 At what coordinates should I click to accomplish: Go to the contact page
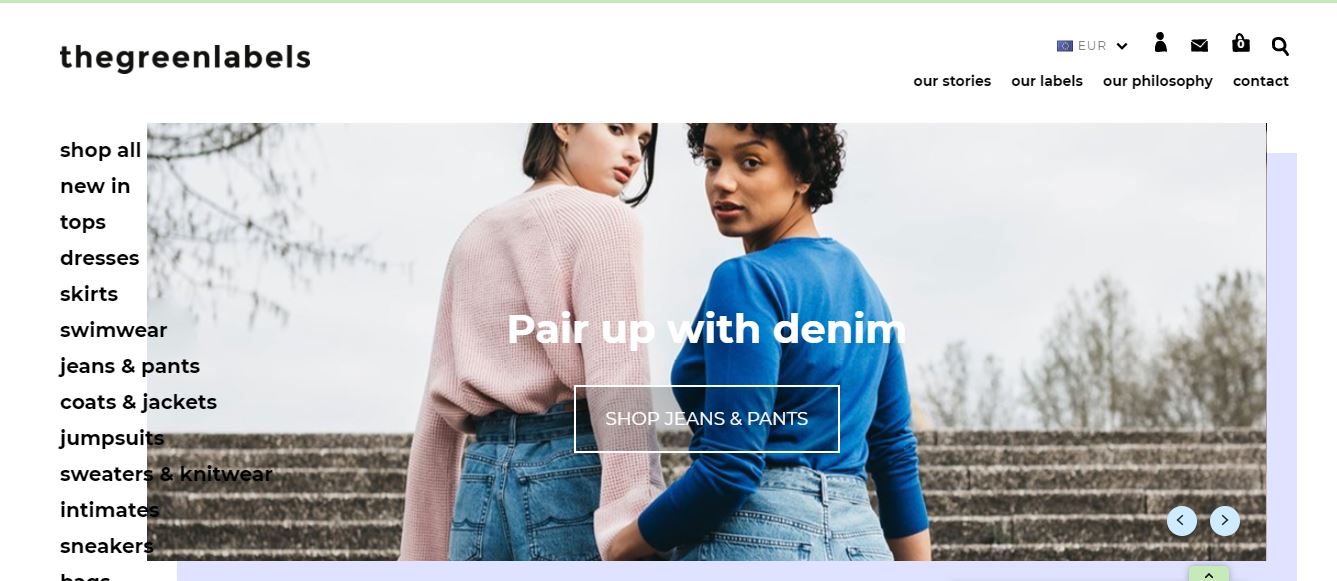coord(1261,81)
